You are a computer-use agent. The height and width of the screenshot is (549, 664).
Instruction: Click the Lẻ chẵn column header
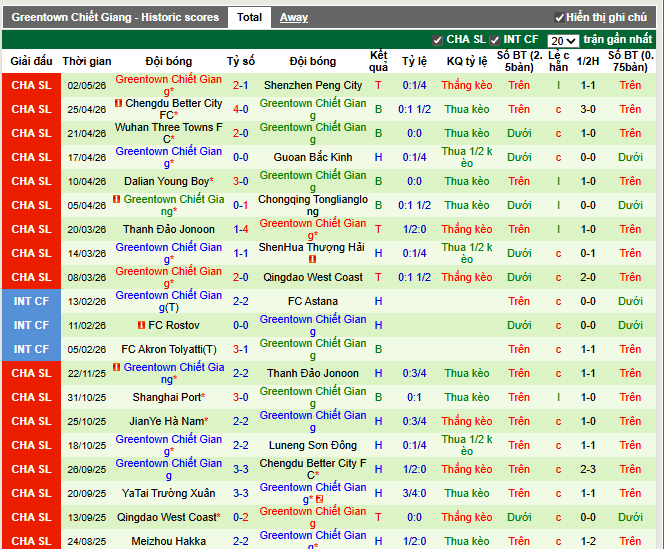point(559,61)
